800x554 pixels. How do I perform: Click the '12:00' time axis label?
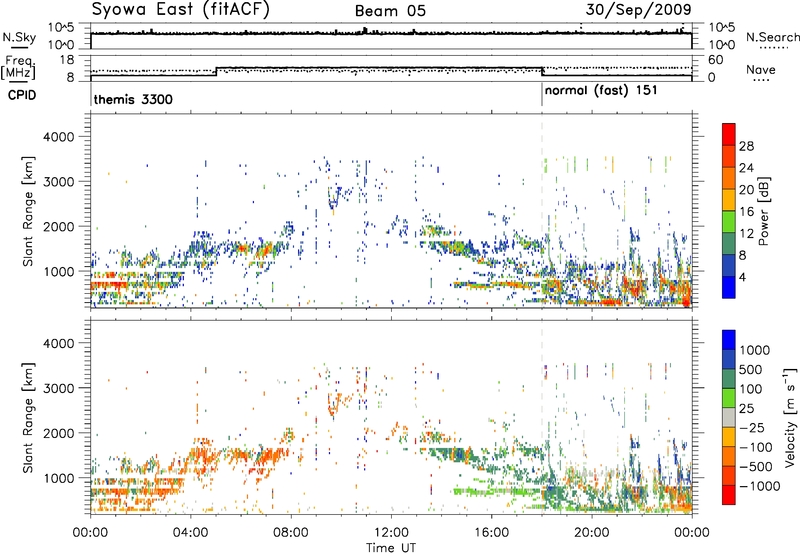coord(391,533)
